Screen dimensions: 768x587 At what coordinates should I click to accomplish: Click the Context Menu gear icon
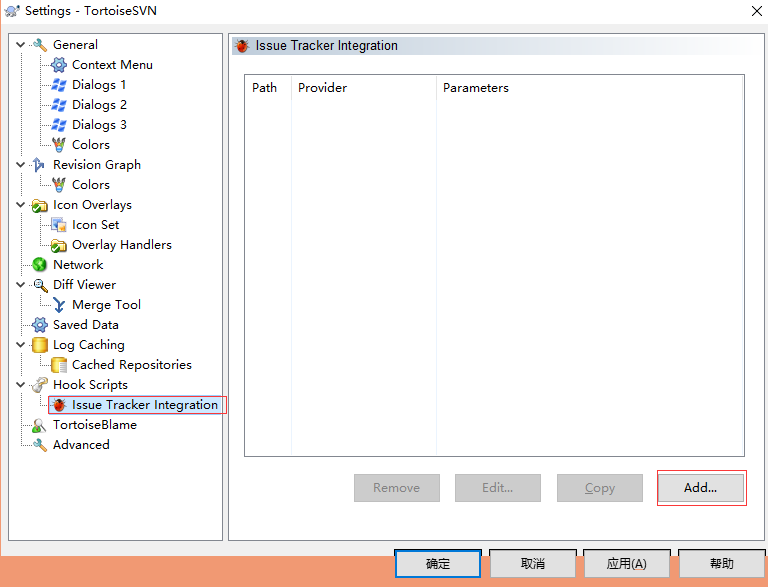click(x=59, y=65)
